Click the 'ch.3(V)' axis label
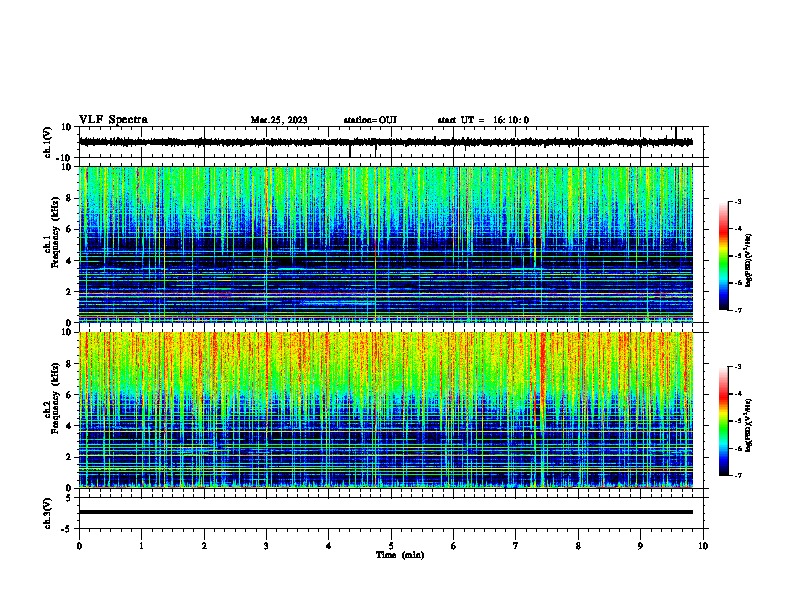792x612 pixels. coord(48,513)
